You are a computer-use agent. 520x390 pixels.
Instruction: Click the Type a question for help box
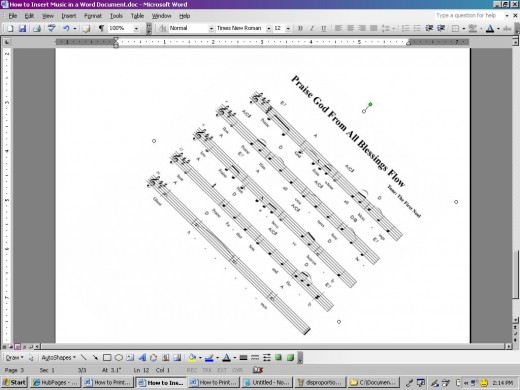click(x=469, y=15)
